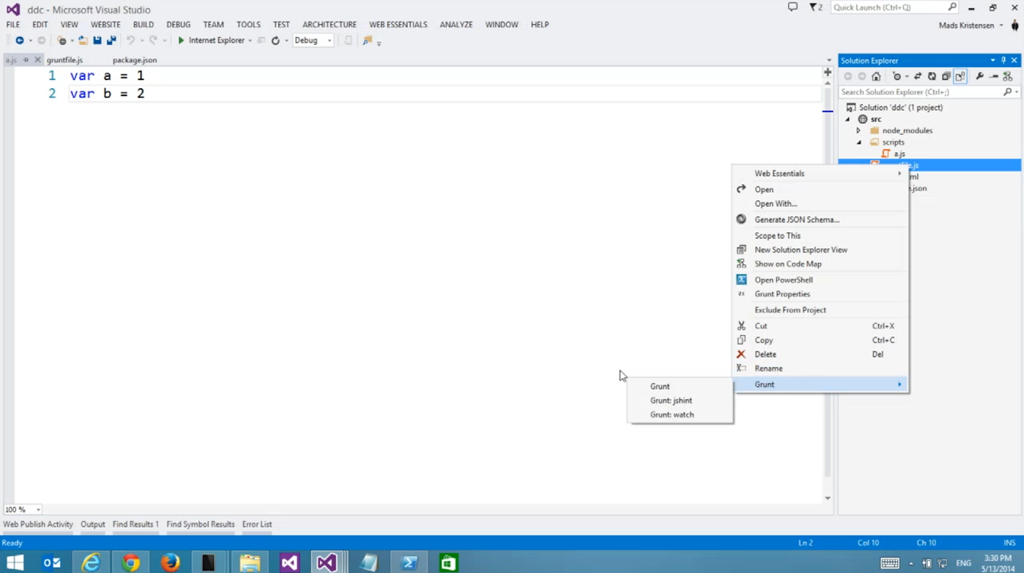This screenshot has width=1024, height=573.
Task: Click the Quick Launch search magnifier icon
Action: tap(952, 7)
